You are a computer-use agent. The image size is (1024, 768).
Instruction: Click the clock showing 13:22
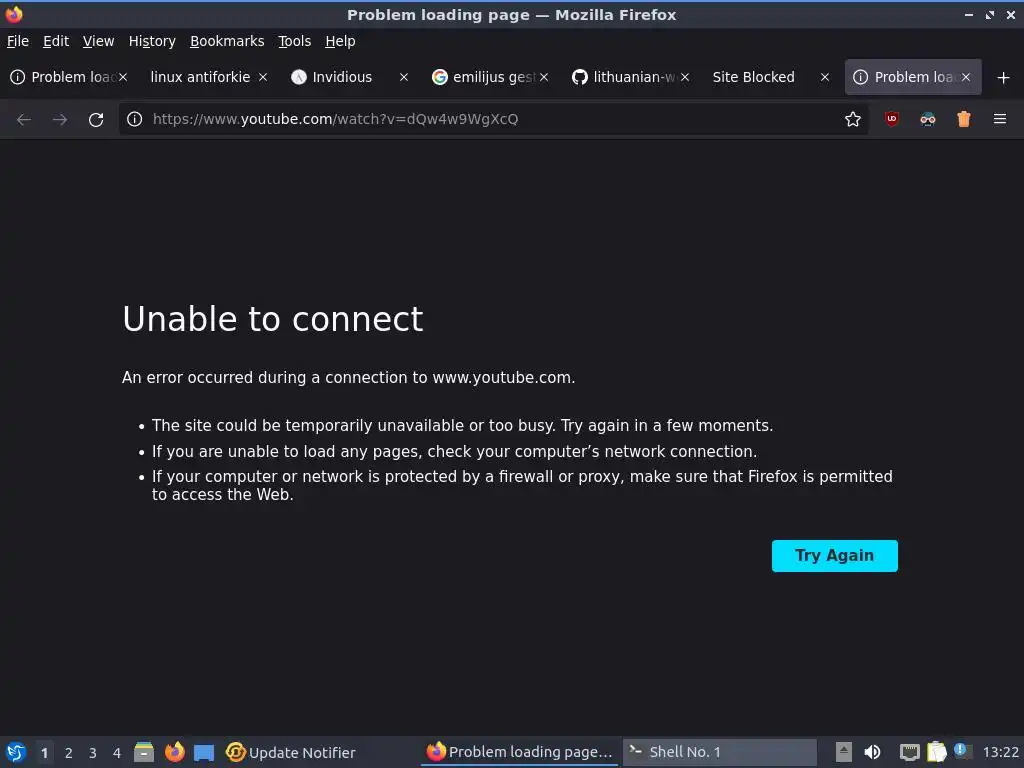coord(1000,752)
